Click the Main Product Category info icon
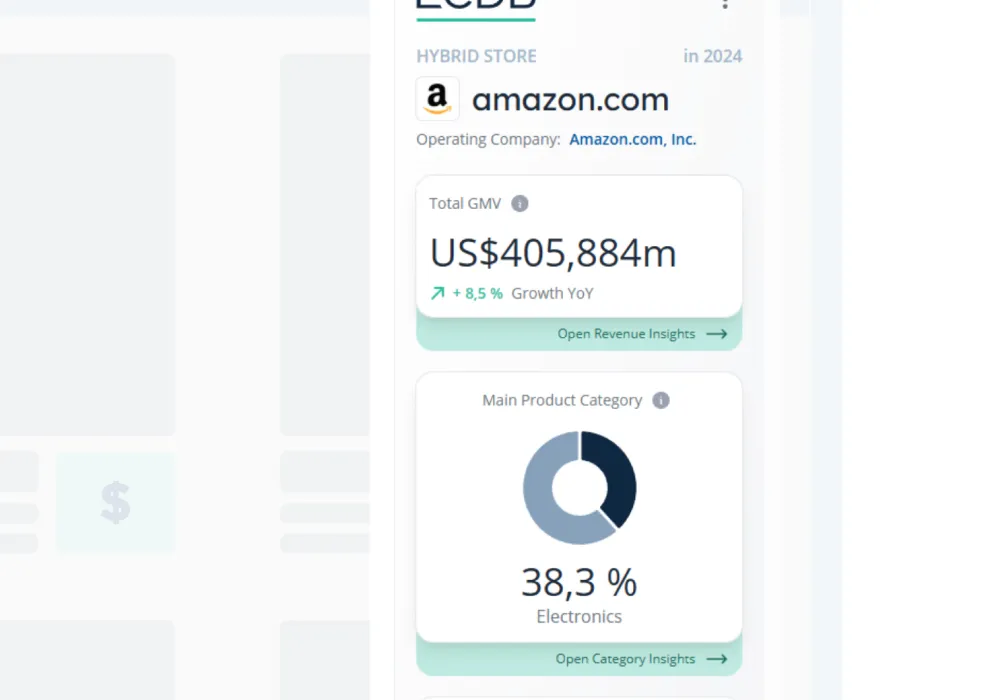 coord(660,400)
